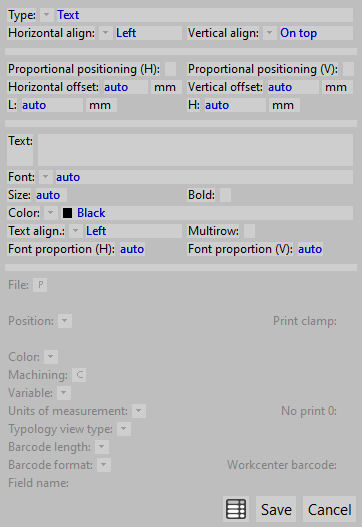
Task: Click the L dimension input field
Action: click(52, 105)
